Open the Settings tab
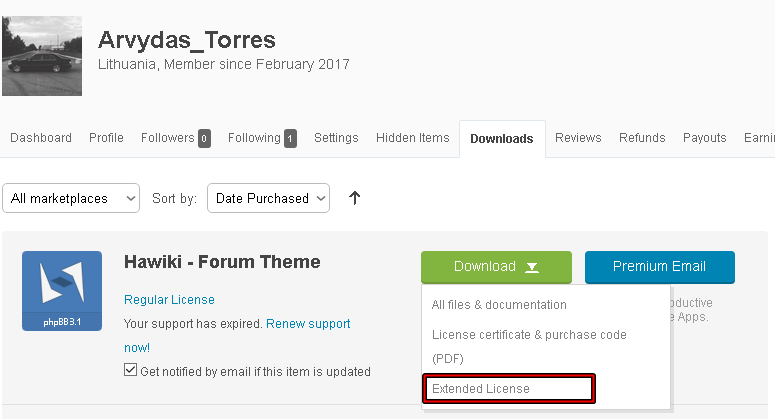The image size is (775, 419). point(336,138)
